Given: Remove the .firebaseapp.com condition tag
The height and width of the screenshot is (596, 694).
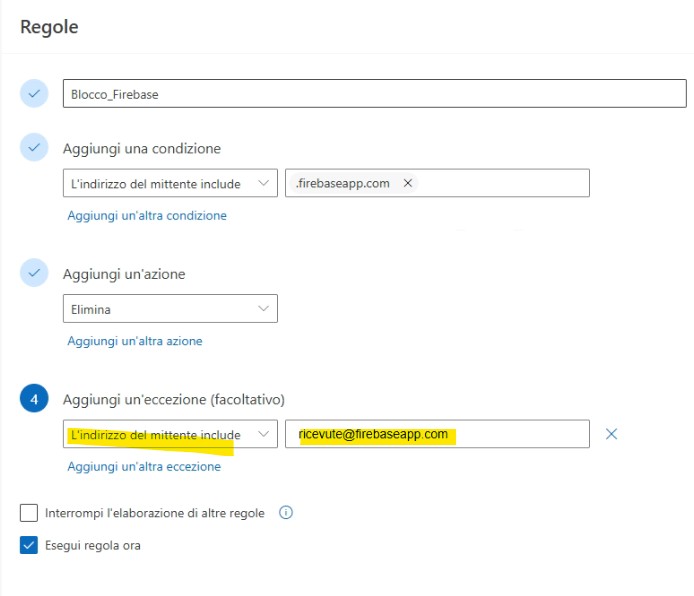Looking at the screenshot, I should pyautogui.click(x=407, y=183).
